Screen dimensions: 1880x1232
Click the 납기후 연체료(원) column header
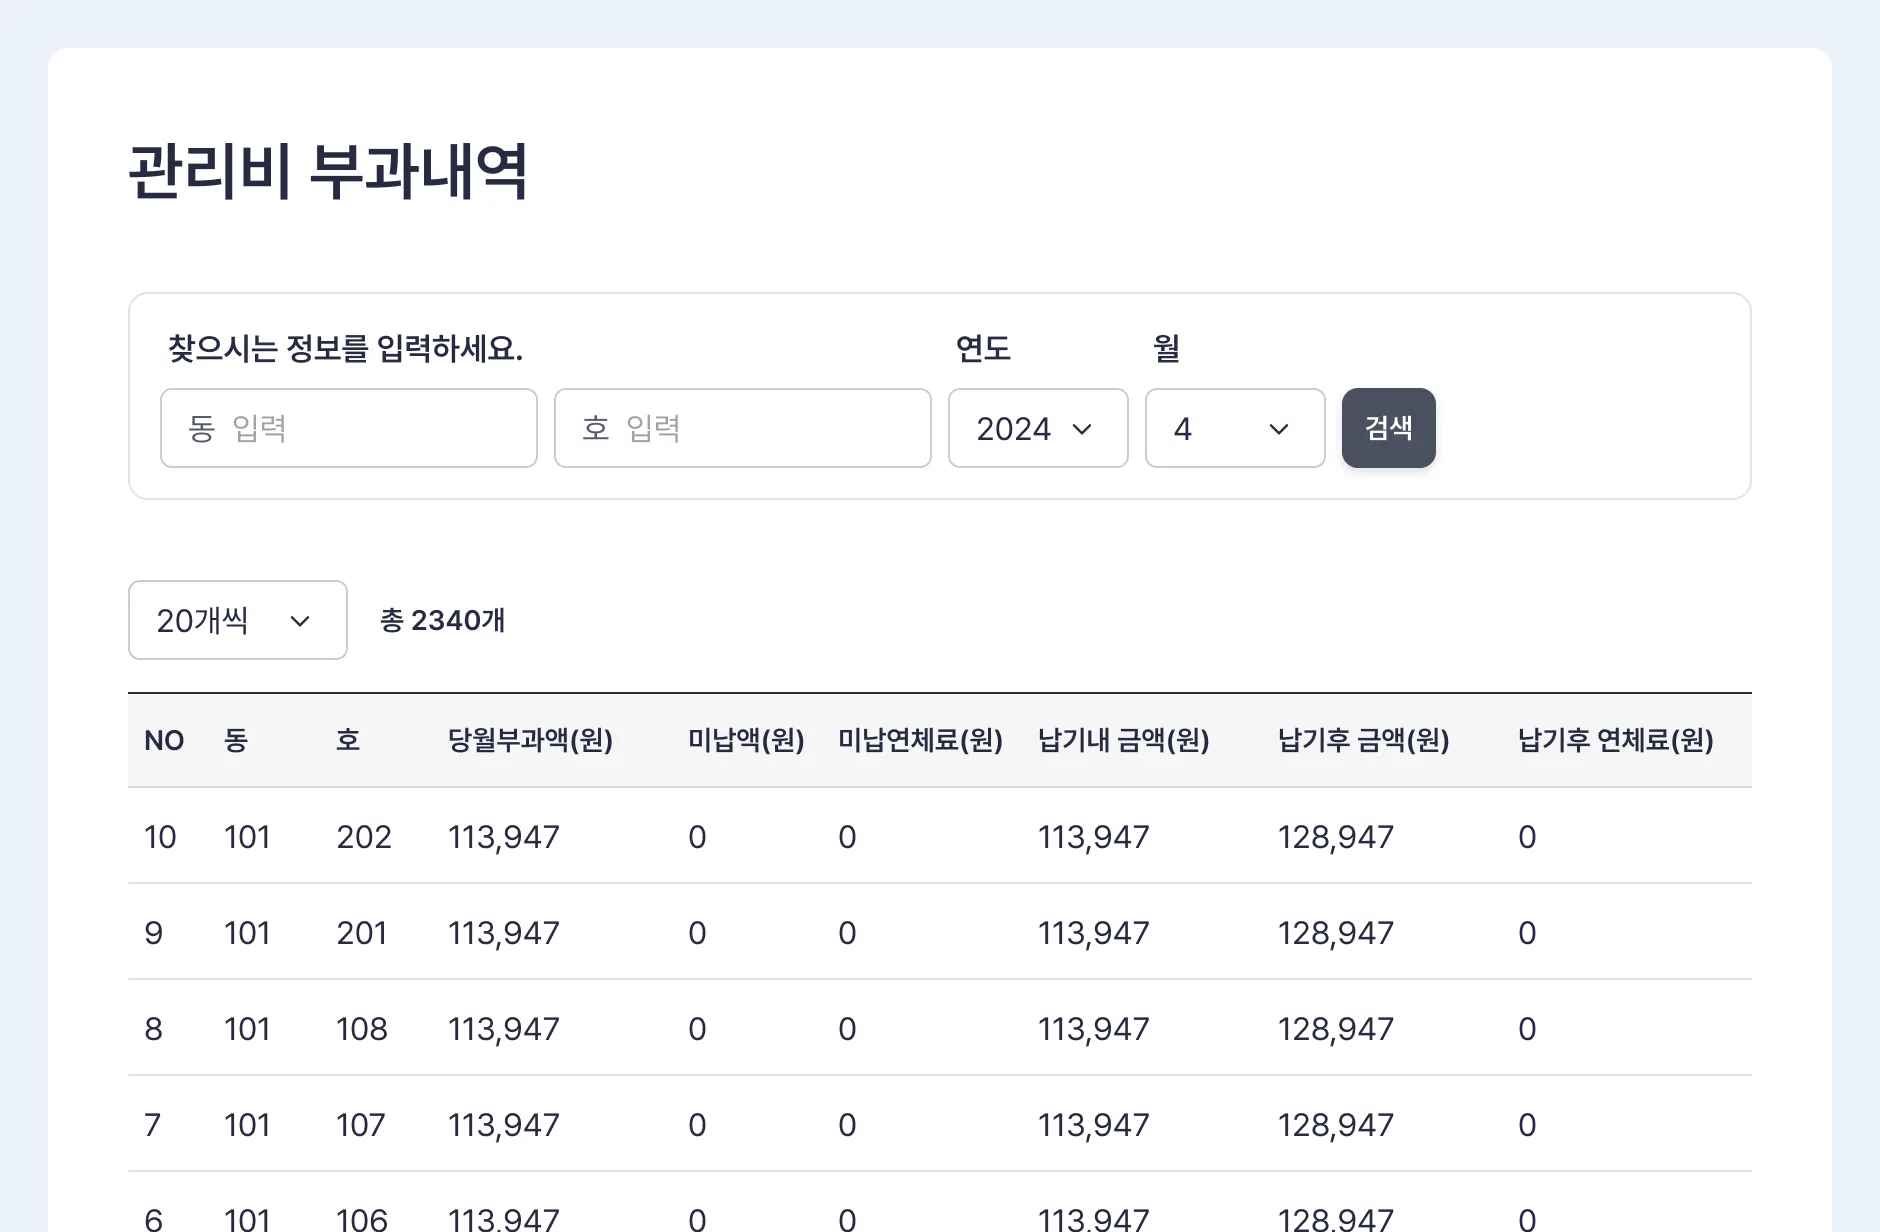pos(1616,741)
